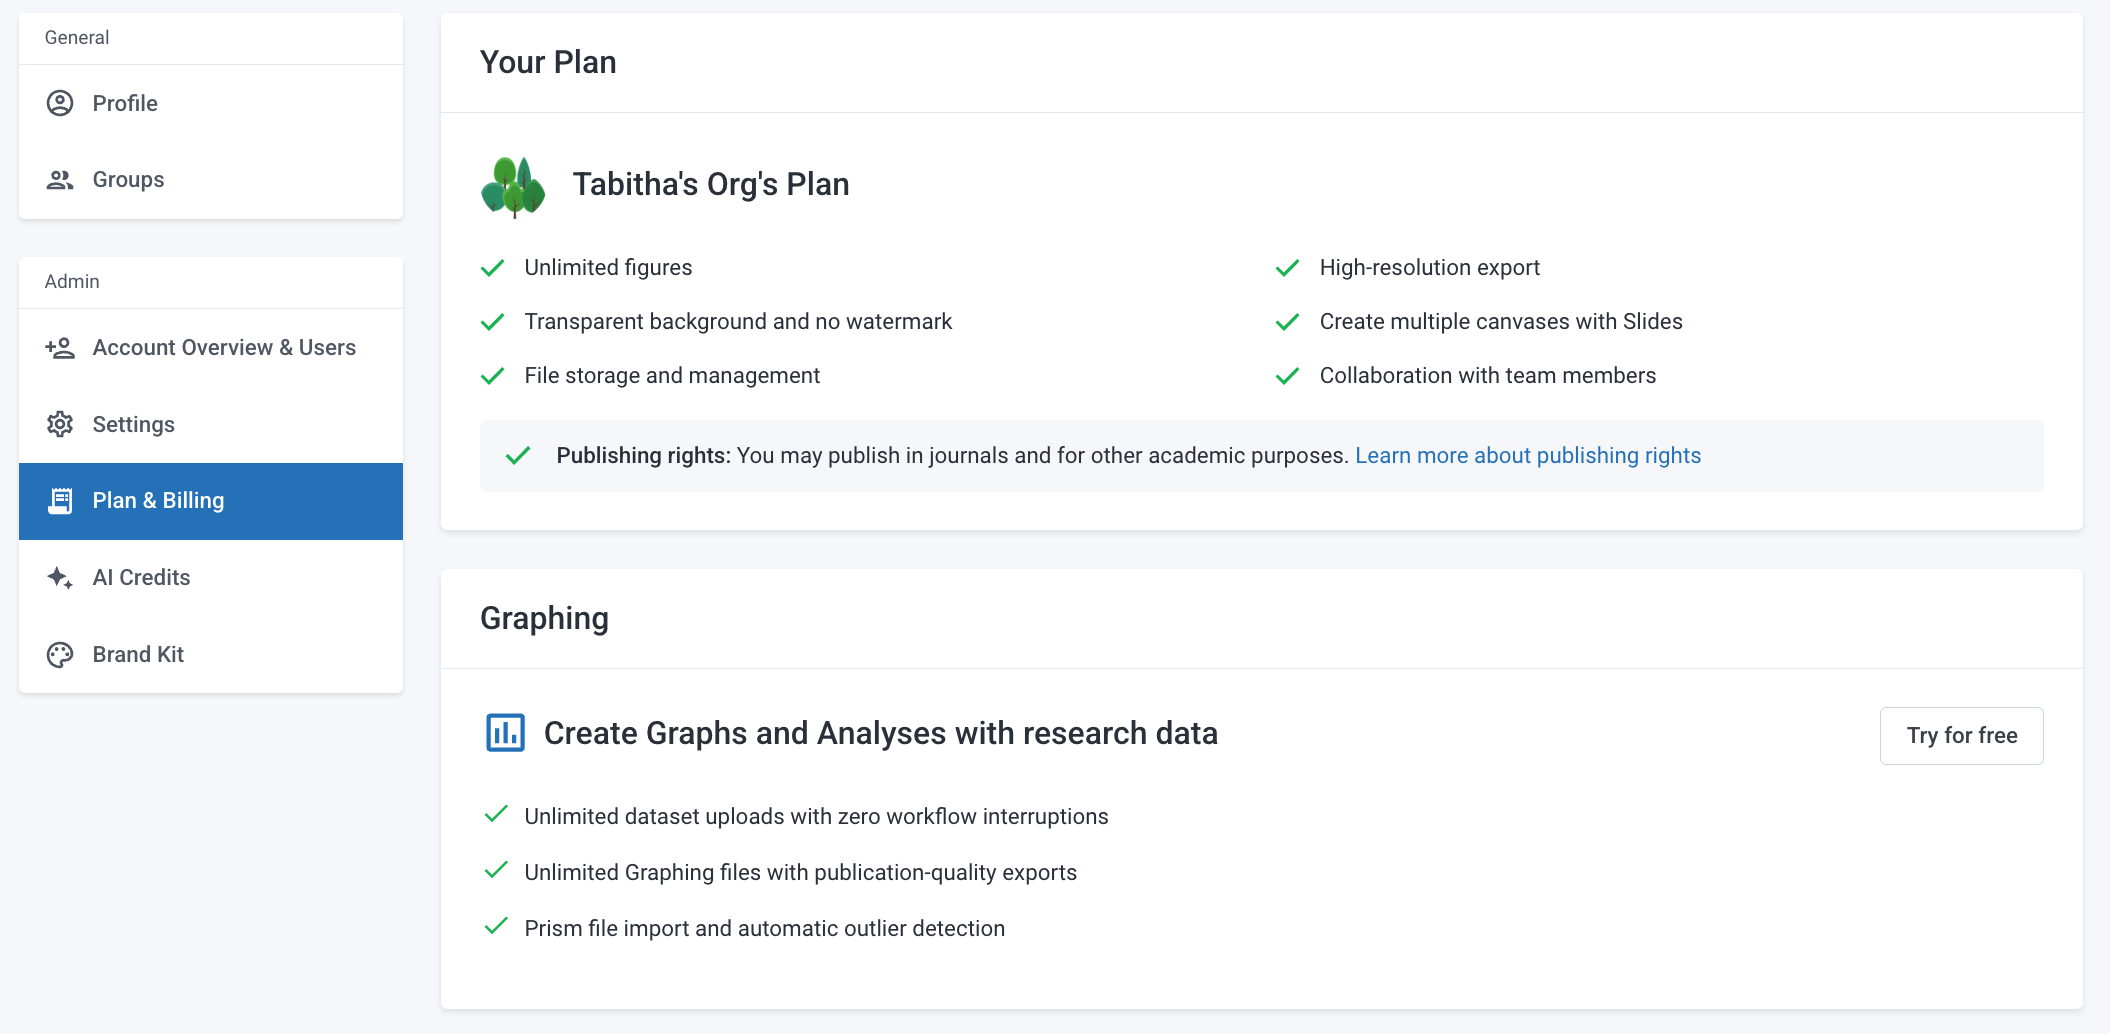Click the Plan & Billing receipt icon
2110x1034 pixels.
(60, 501)
